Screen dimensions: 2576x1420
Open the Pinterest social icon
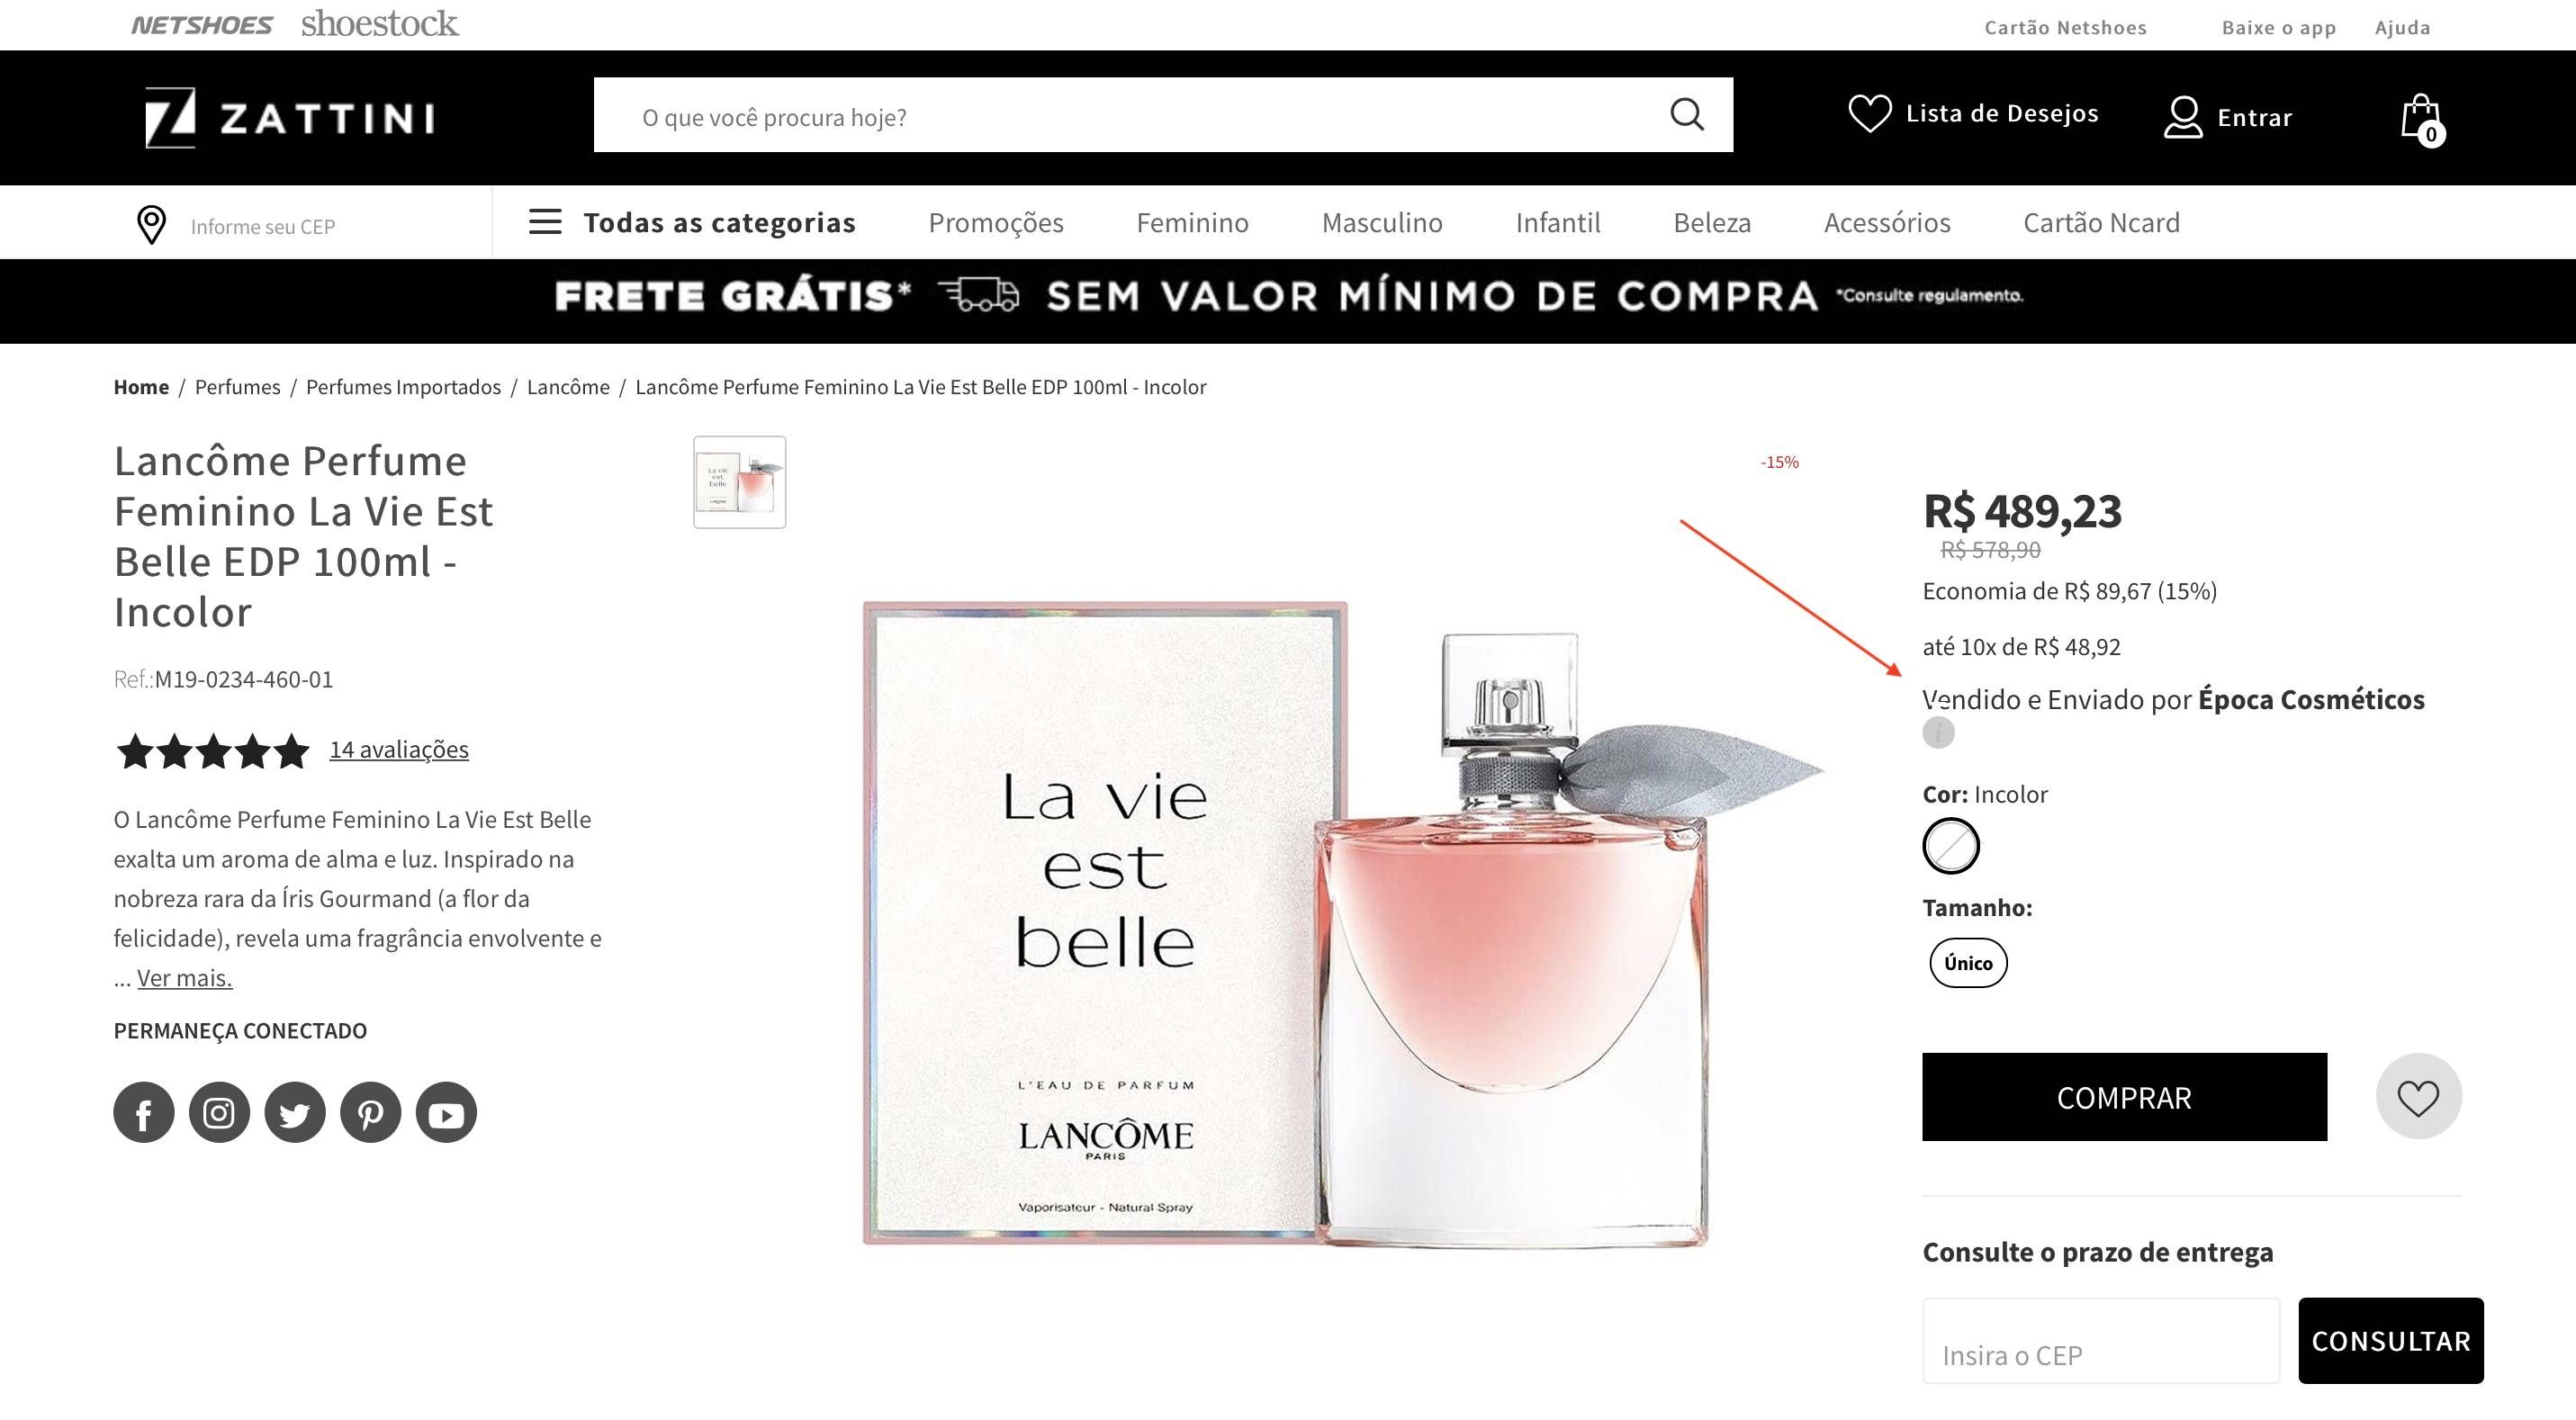(x=371, y=1112)
